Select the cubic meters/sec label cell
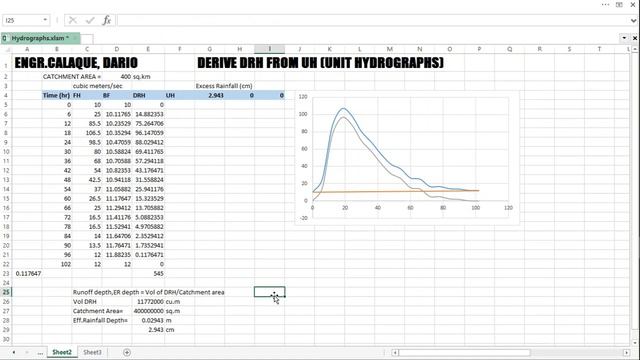Screen dimensions: 640x360 coord(98,86)
